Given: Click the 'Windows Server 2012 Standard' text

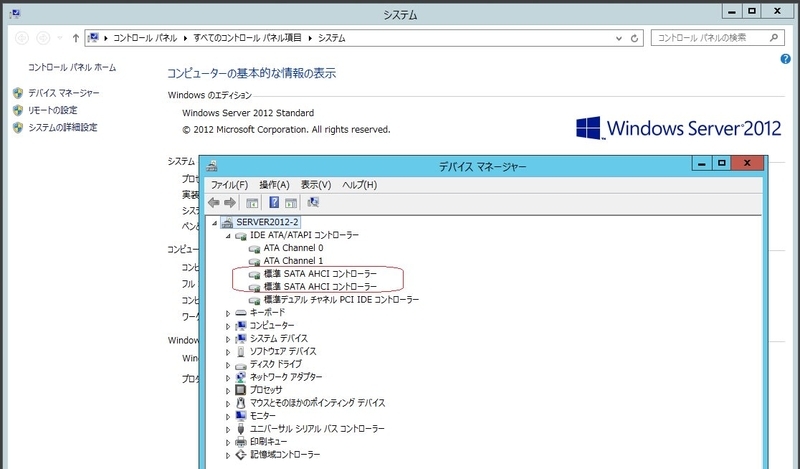Looking at the screenshot, I should click(x=248, y=113).
